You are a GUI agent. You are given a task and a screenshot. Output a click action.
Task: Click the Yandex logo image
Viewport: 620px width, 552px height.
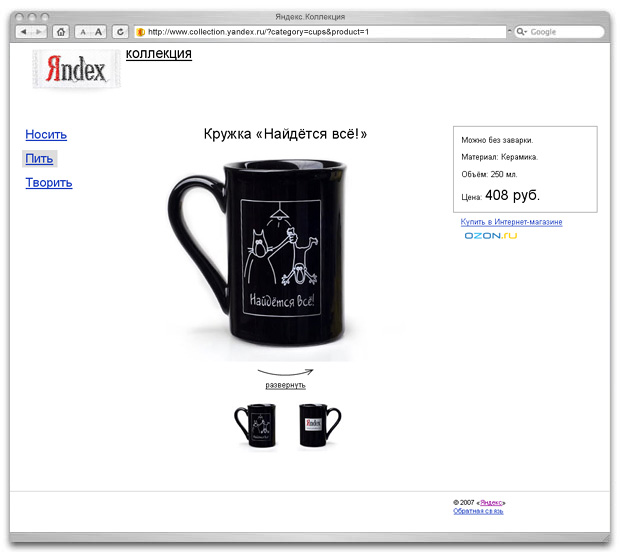pos(77,69)
